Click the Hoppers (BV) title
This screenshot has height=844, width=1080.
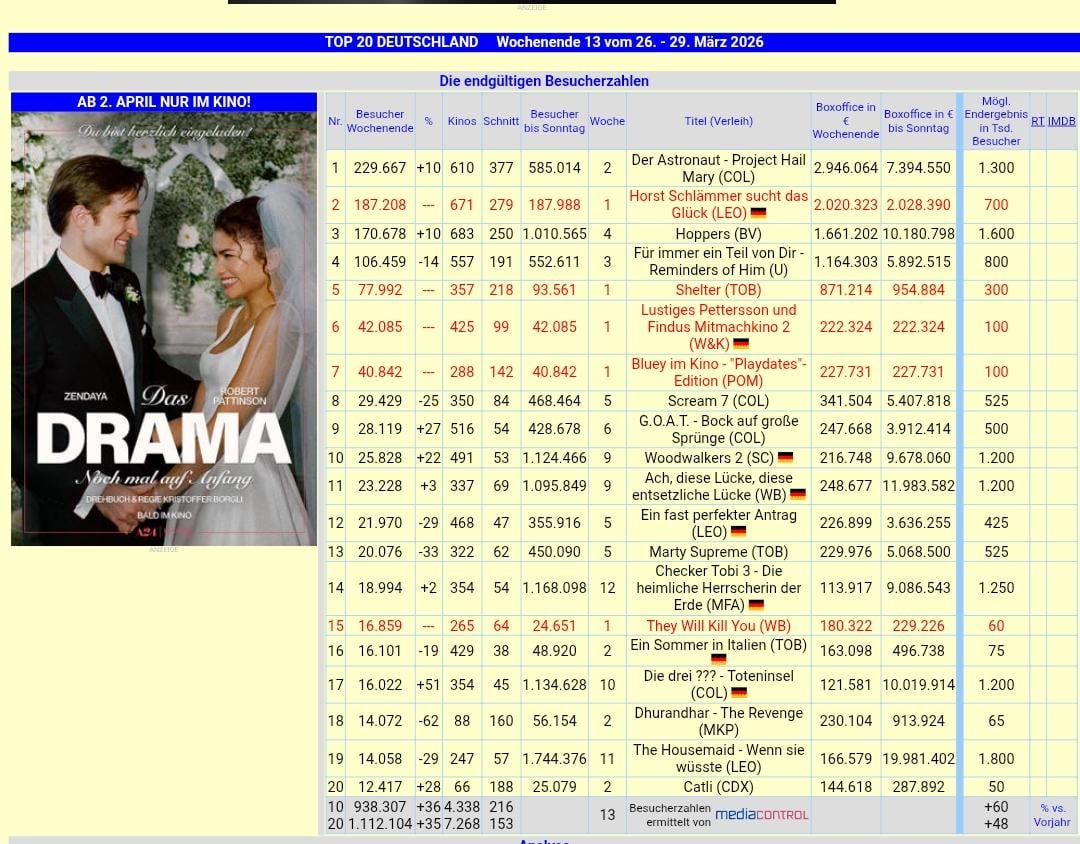point(718,234)
